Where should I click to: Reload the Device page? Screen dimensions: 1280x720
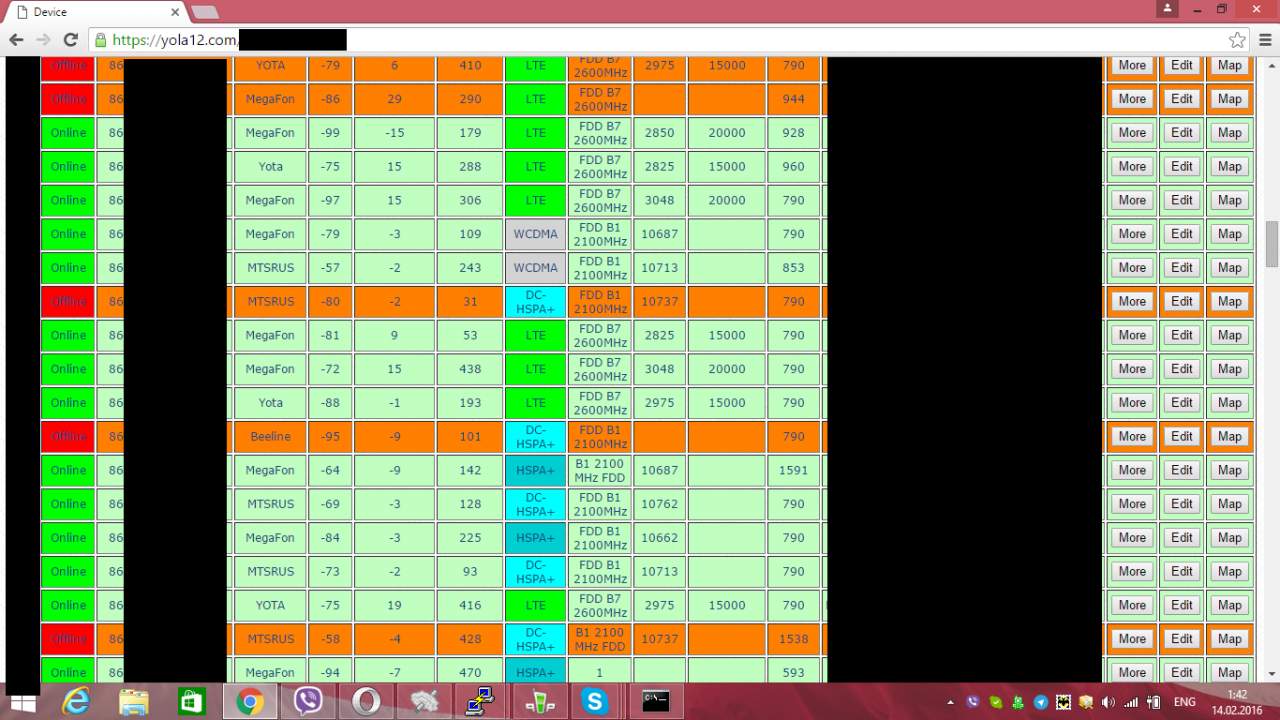click(70, 40)
